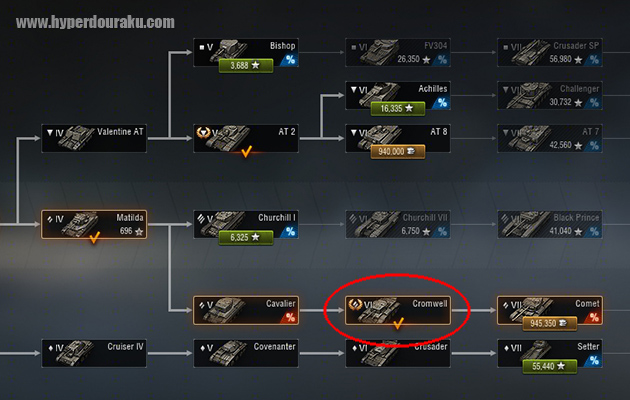
Task: Select the Covenanter tank node
Action: (246, 353)
